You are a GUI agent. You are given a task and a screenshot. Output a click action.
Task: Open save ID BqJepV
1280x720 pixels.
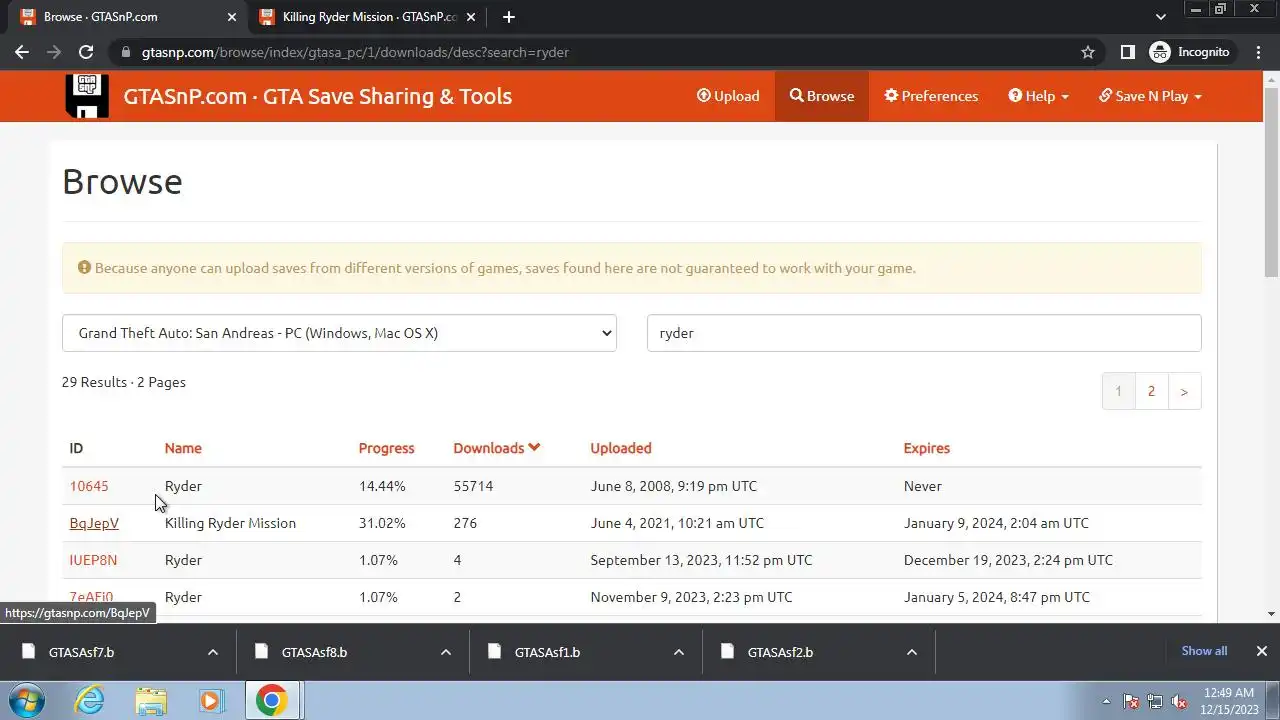(x=94, y=523)
